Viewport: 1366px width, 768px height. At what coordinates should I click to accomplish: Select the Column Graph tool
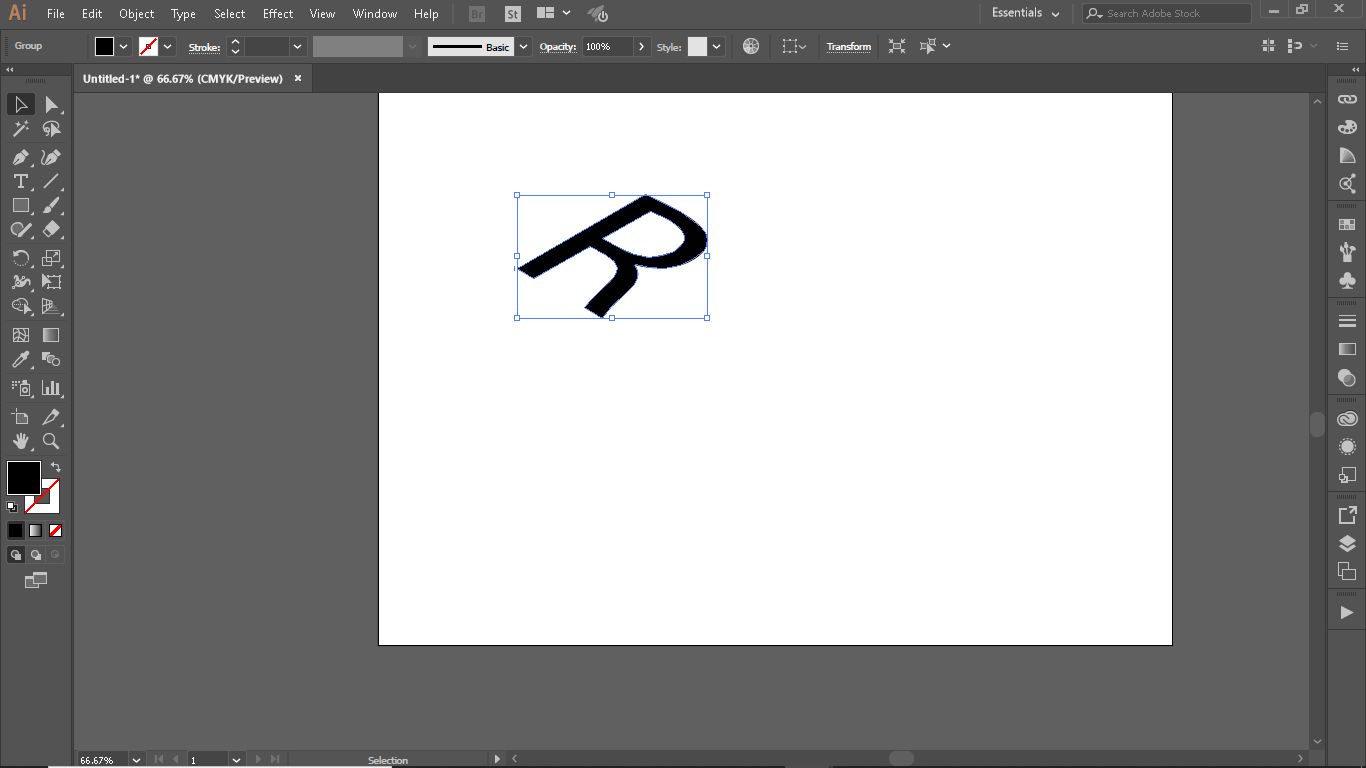pyautogui.click(x=51, y=387)
